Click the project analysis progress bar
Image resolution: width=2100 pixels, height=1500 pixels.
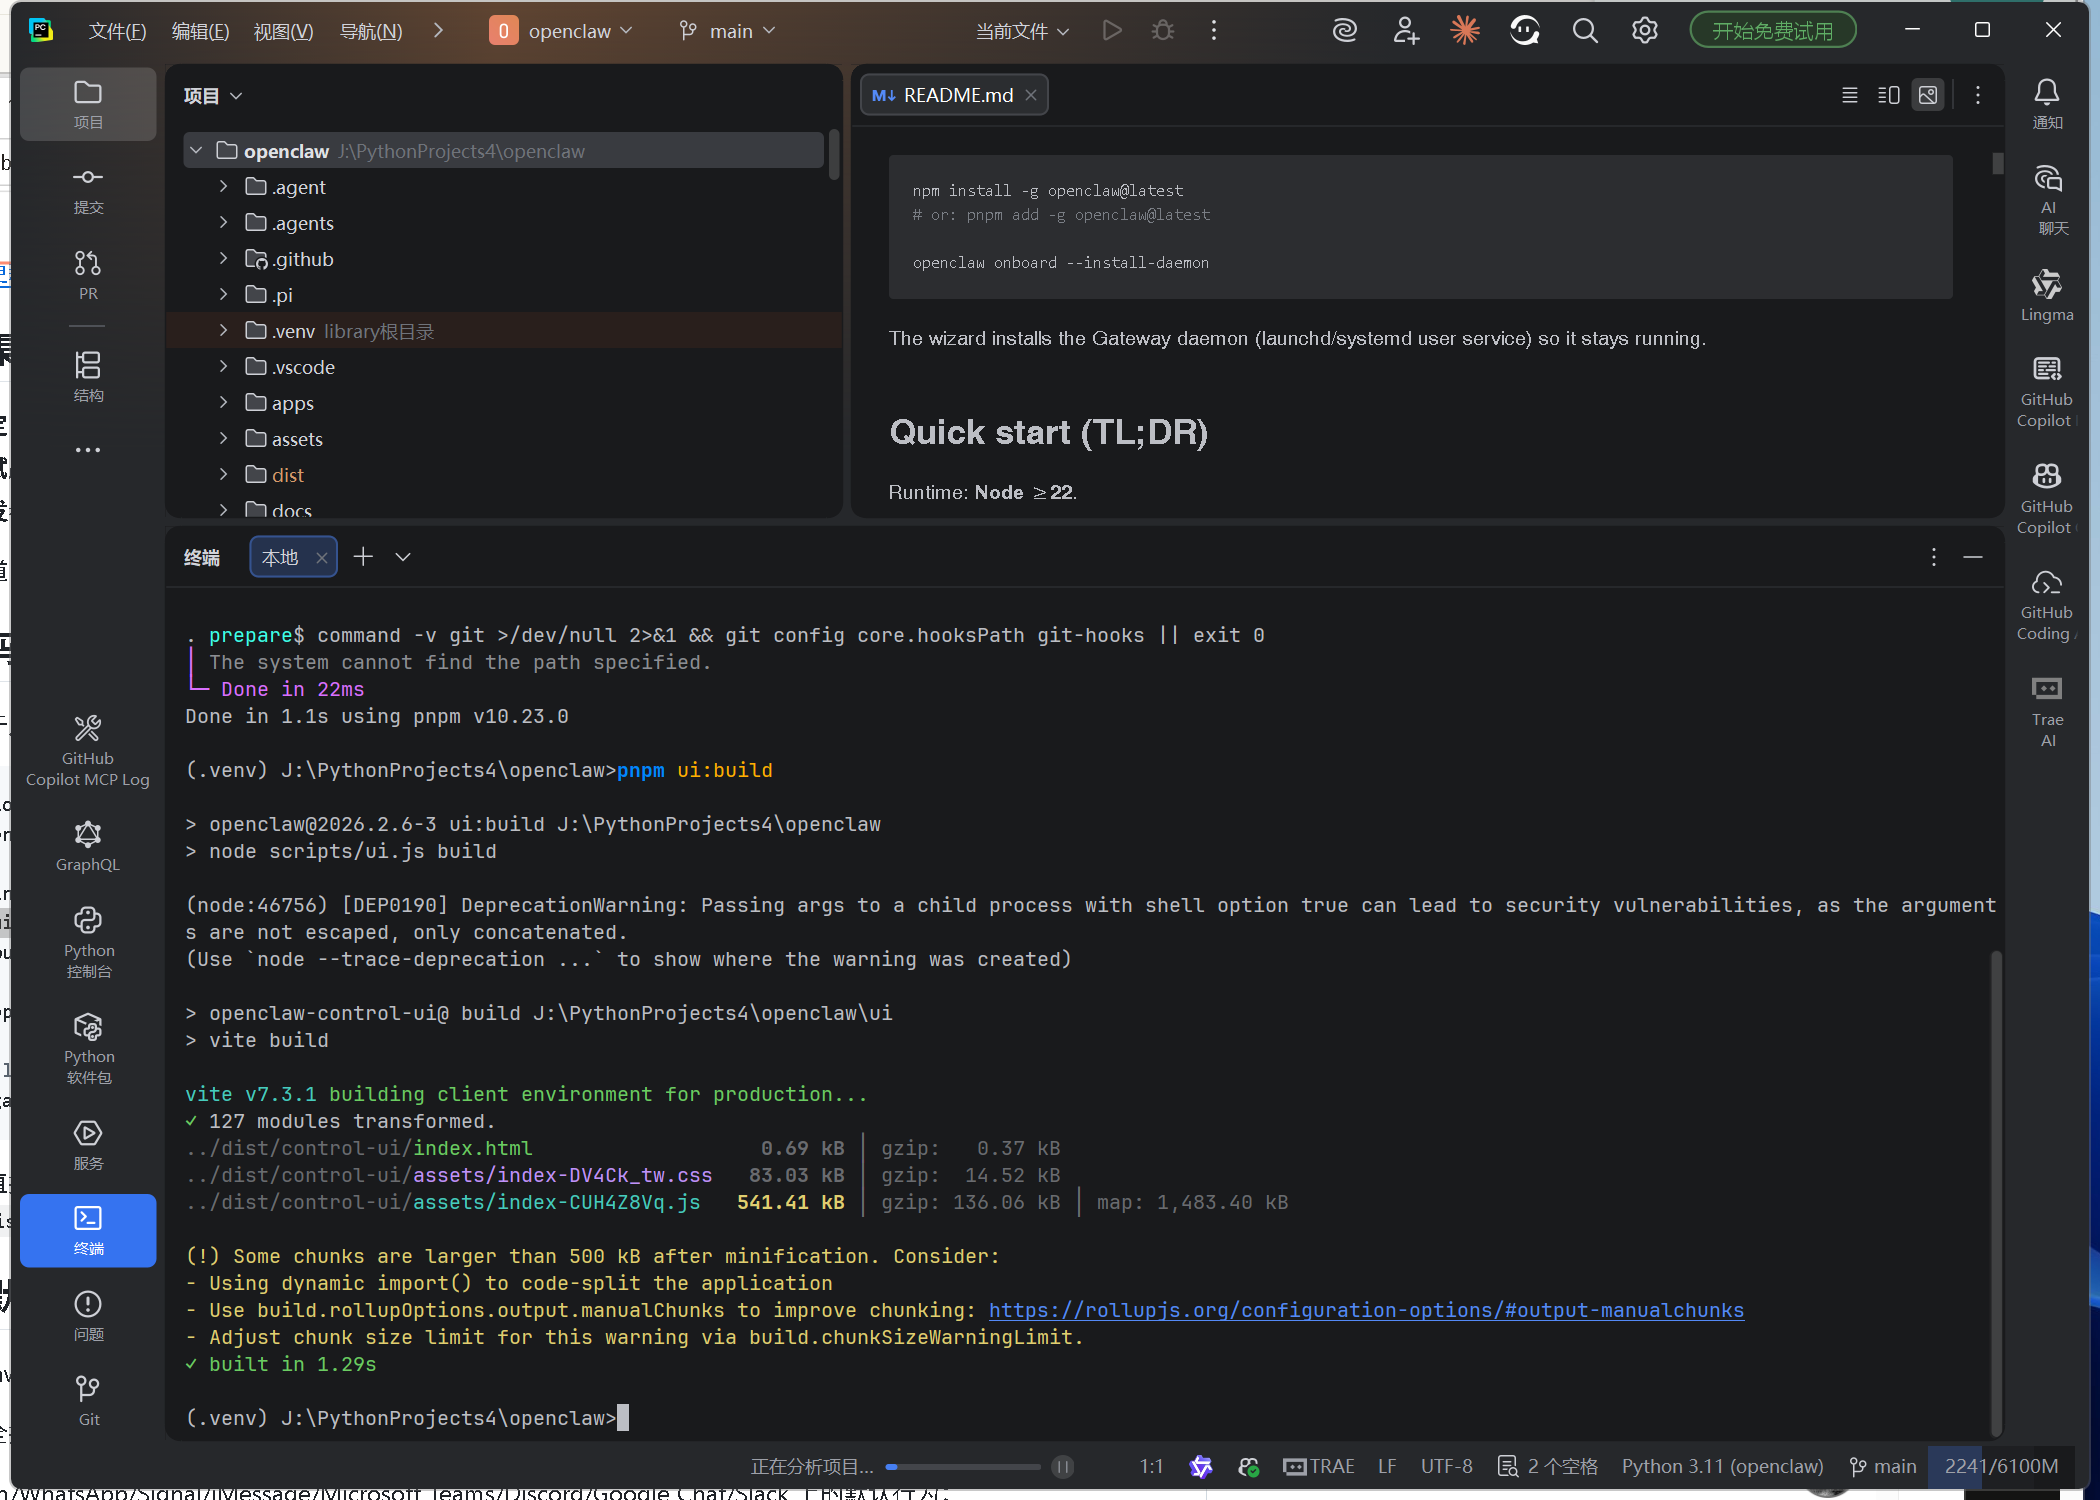[x=962, y=1467]
